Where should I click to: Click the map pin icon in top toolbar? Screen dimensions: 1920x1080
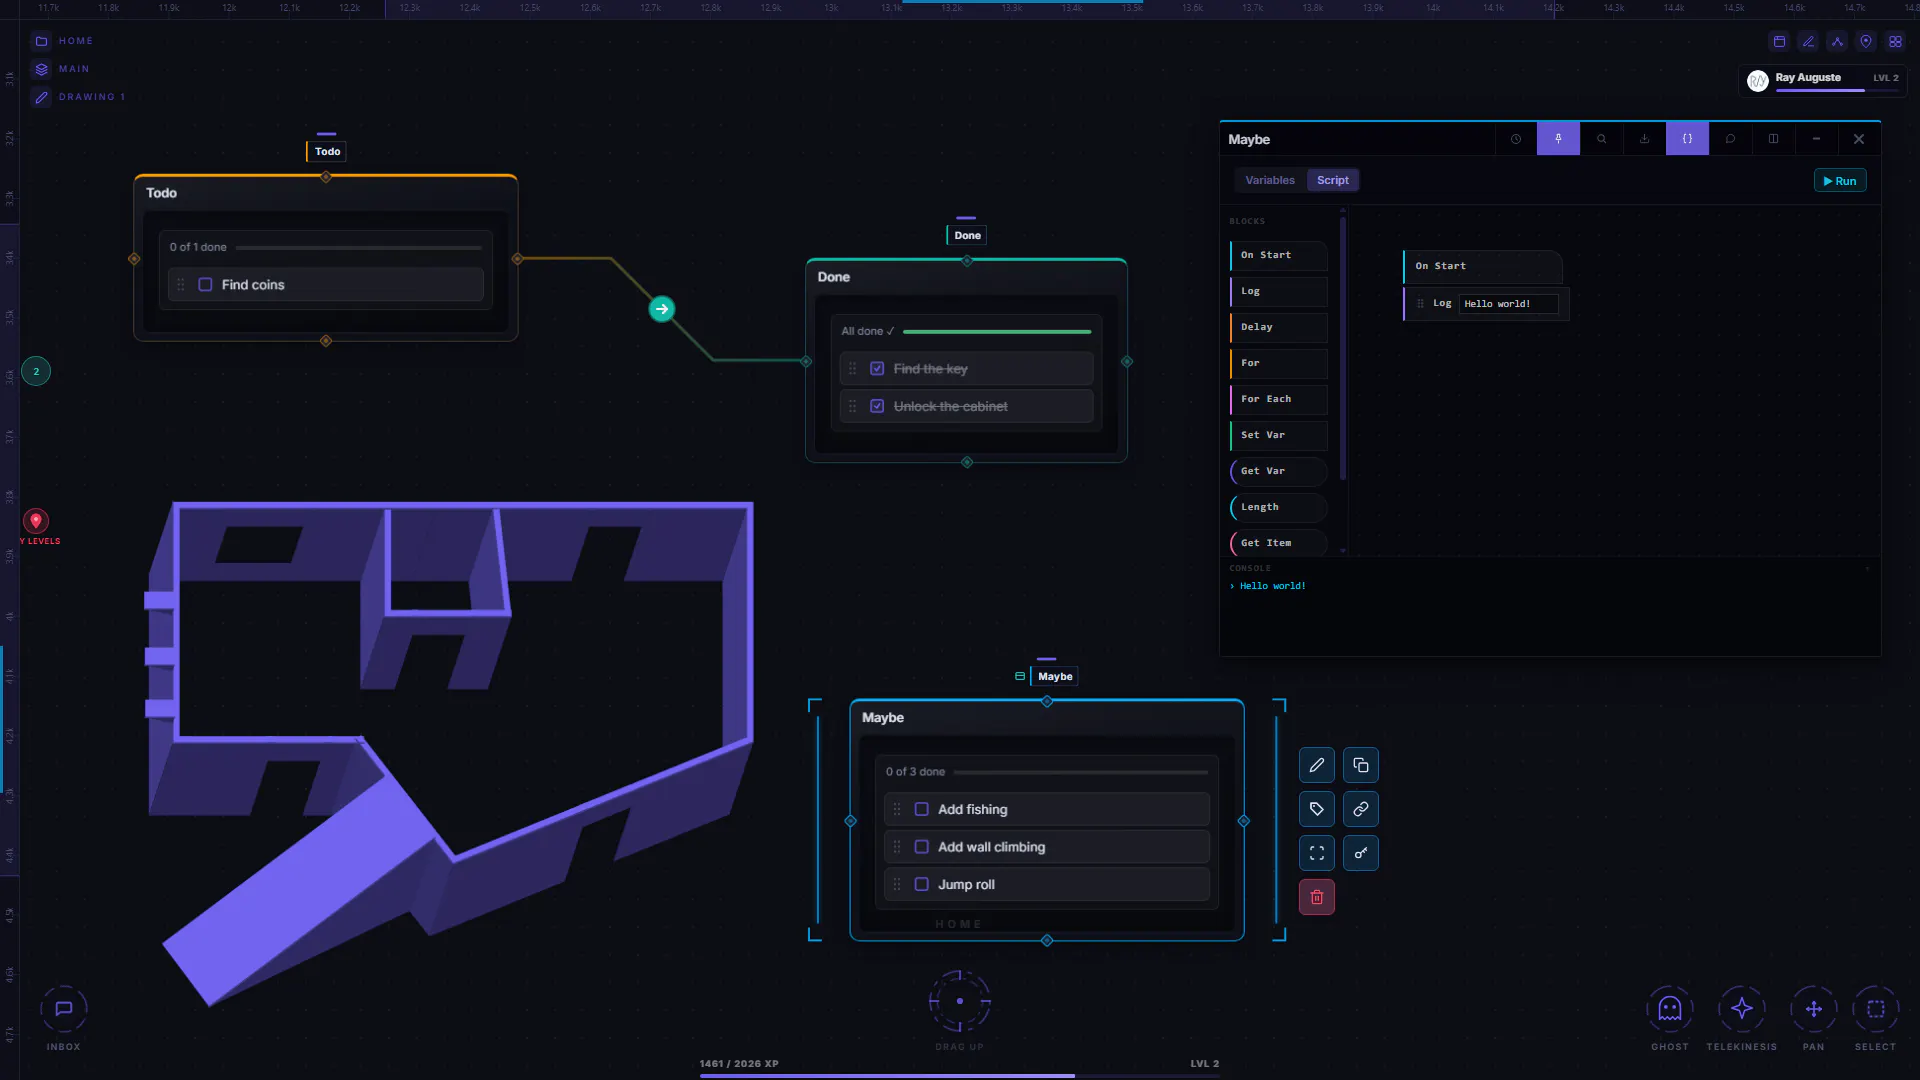(1866, 41)
